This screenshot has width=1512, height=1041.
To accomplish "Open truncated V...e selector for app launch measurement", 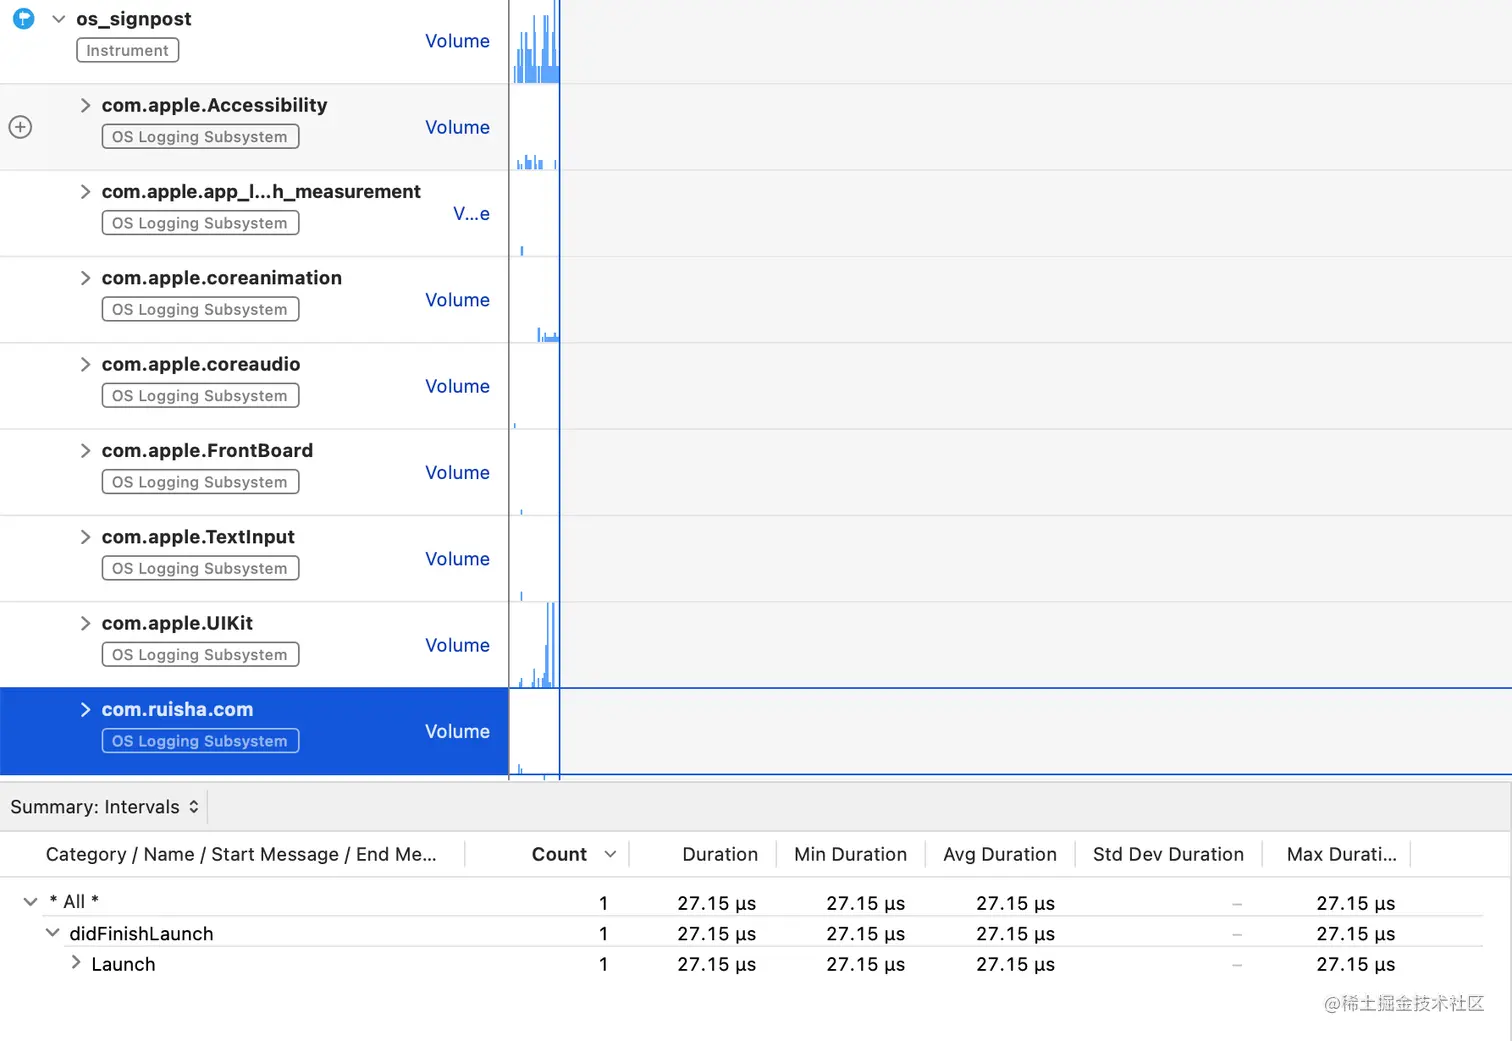I will [471, 213].
